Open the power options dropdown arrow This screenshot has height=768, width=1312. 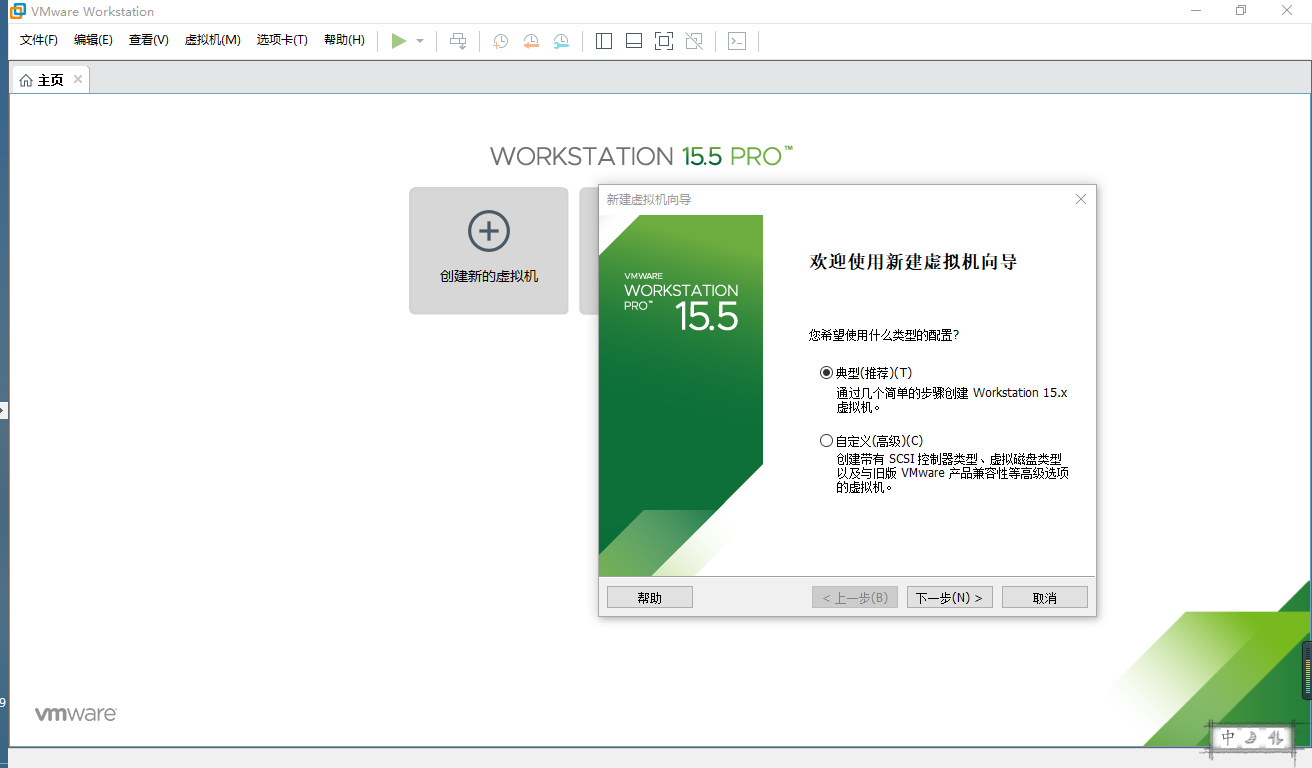pos(420,41)
